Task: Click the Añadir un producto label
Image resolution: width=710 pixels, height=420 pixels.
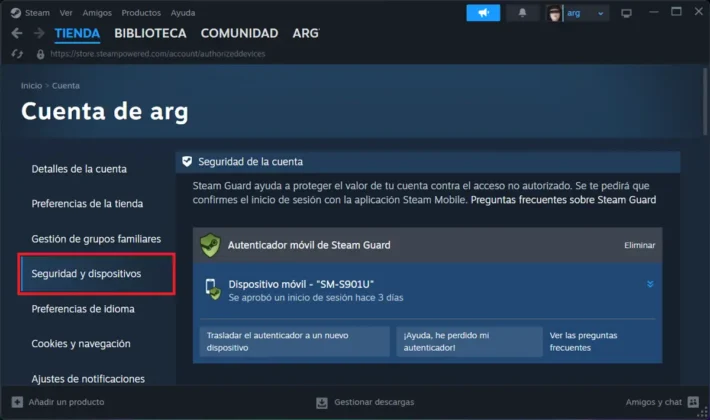Action: point(66,402)
